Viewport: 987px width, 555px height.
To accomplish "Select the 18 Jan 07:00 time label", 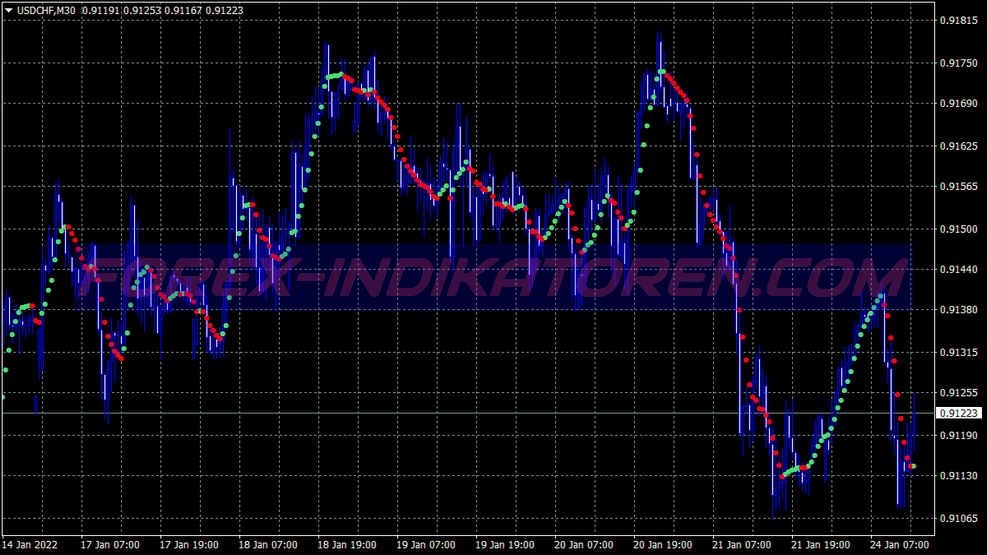I will 268,545.
